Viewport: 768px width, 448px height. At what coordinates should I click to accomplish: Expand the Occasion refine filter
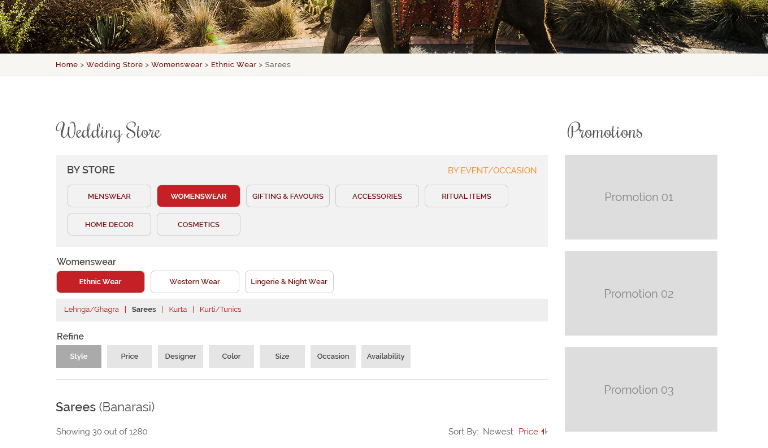point(333,356)
